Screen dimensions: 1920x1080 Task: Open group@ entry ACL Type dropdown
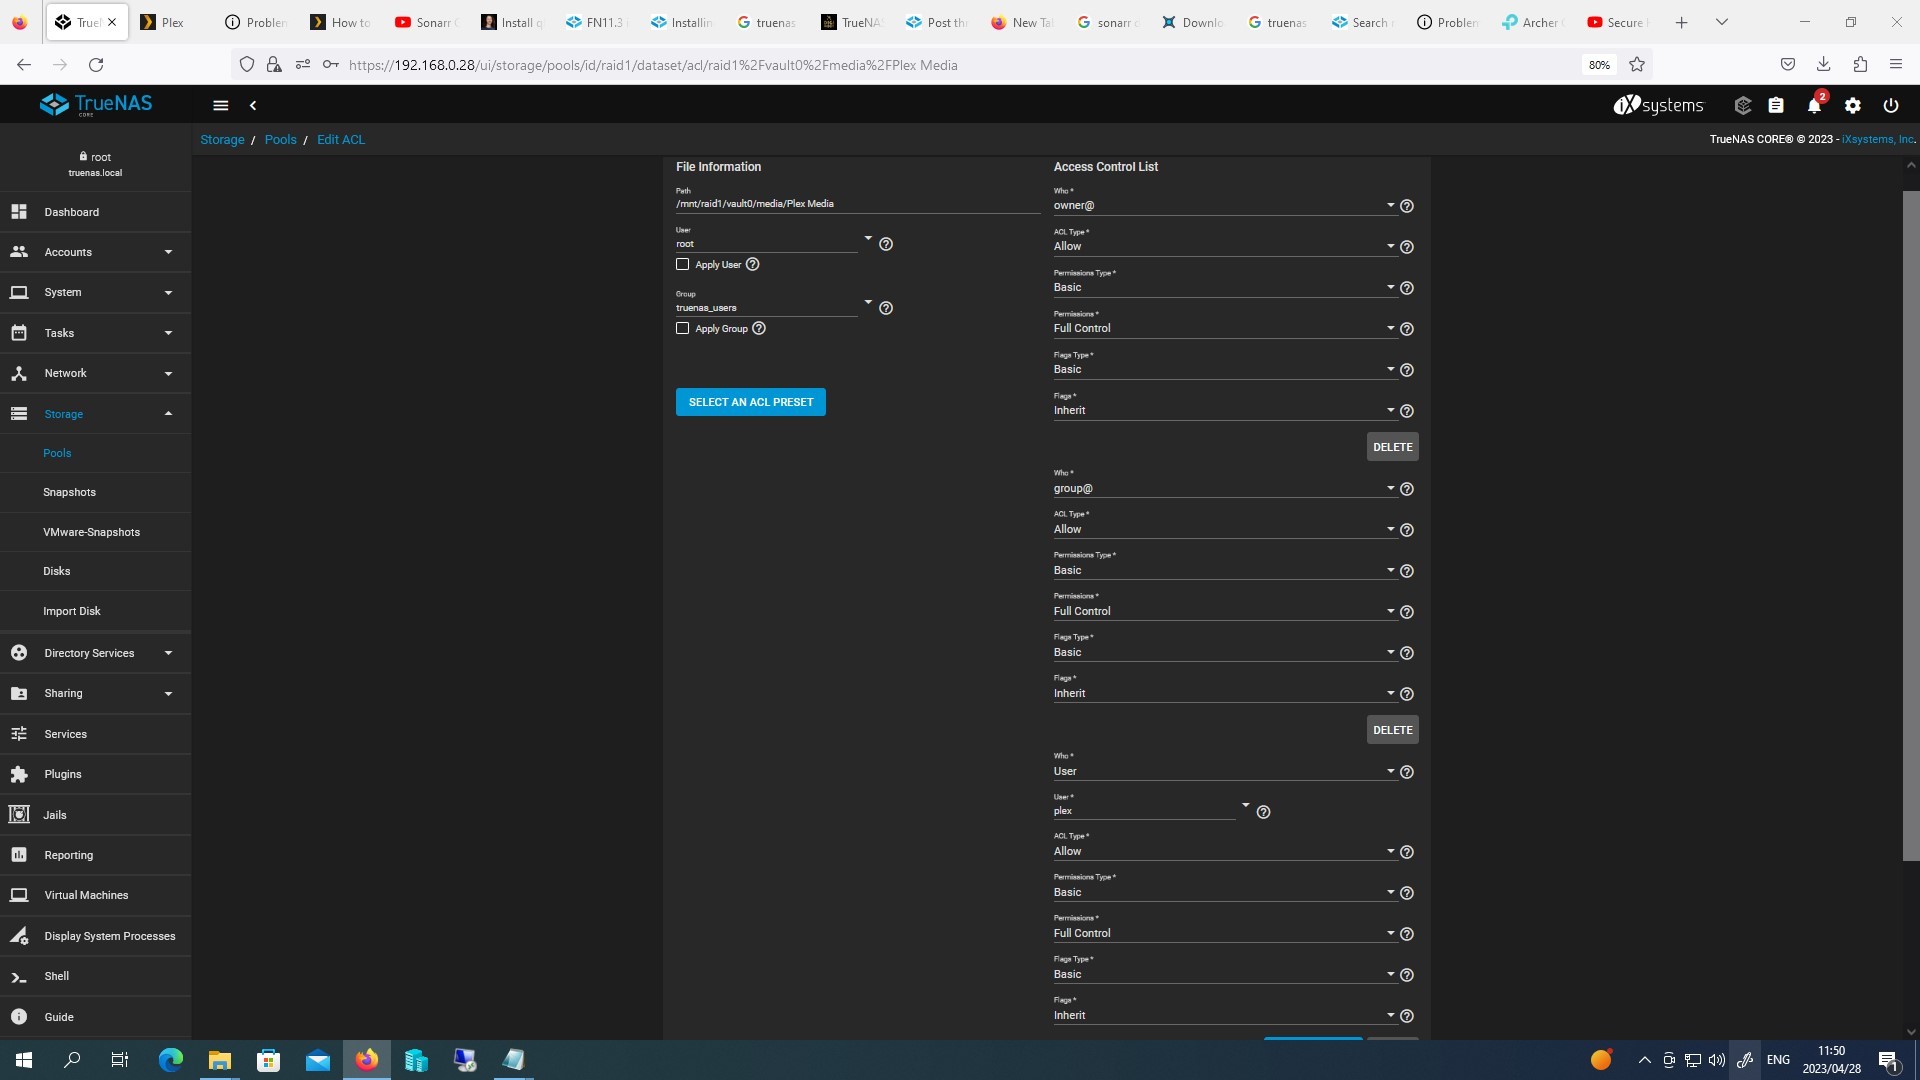pyautogui.click(x=1224, y=530)
